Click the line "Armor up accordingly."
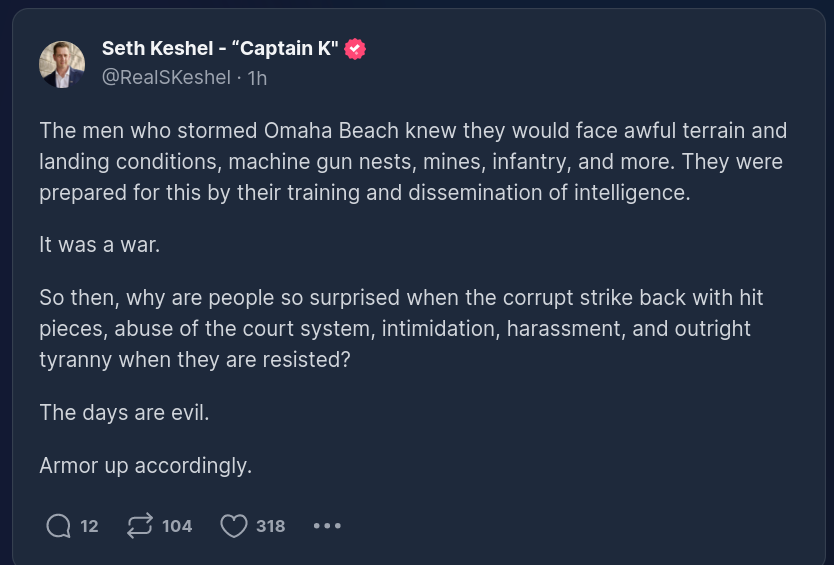The width and height of the screenshot is (834, 565). click(x=145, y=465)
